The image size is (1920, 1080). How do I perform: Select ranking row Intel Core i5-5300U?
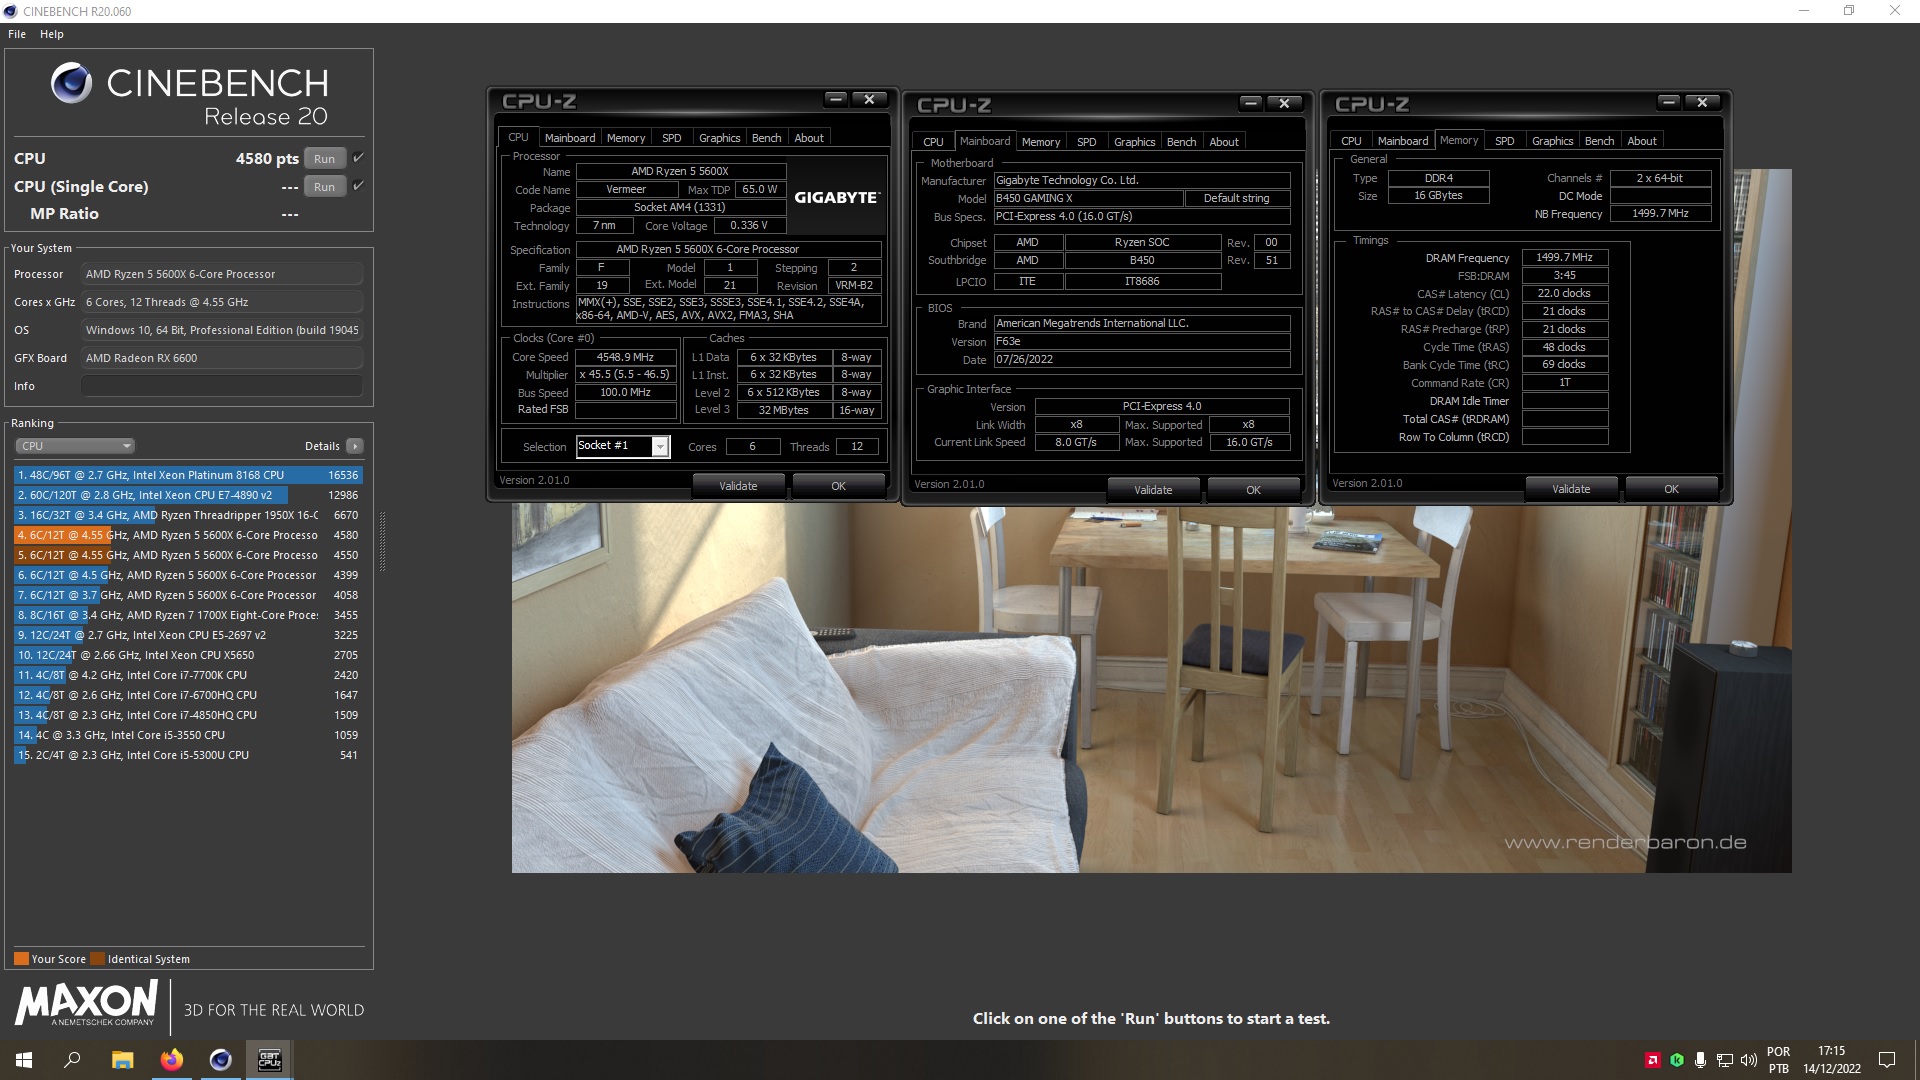point(188,755)
